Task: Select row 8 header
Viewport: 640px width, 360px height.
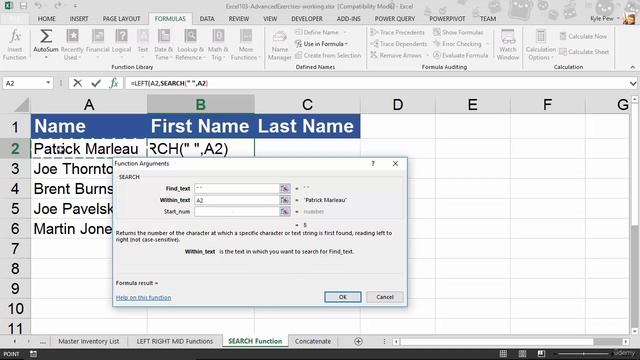Action: (15, 269)
